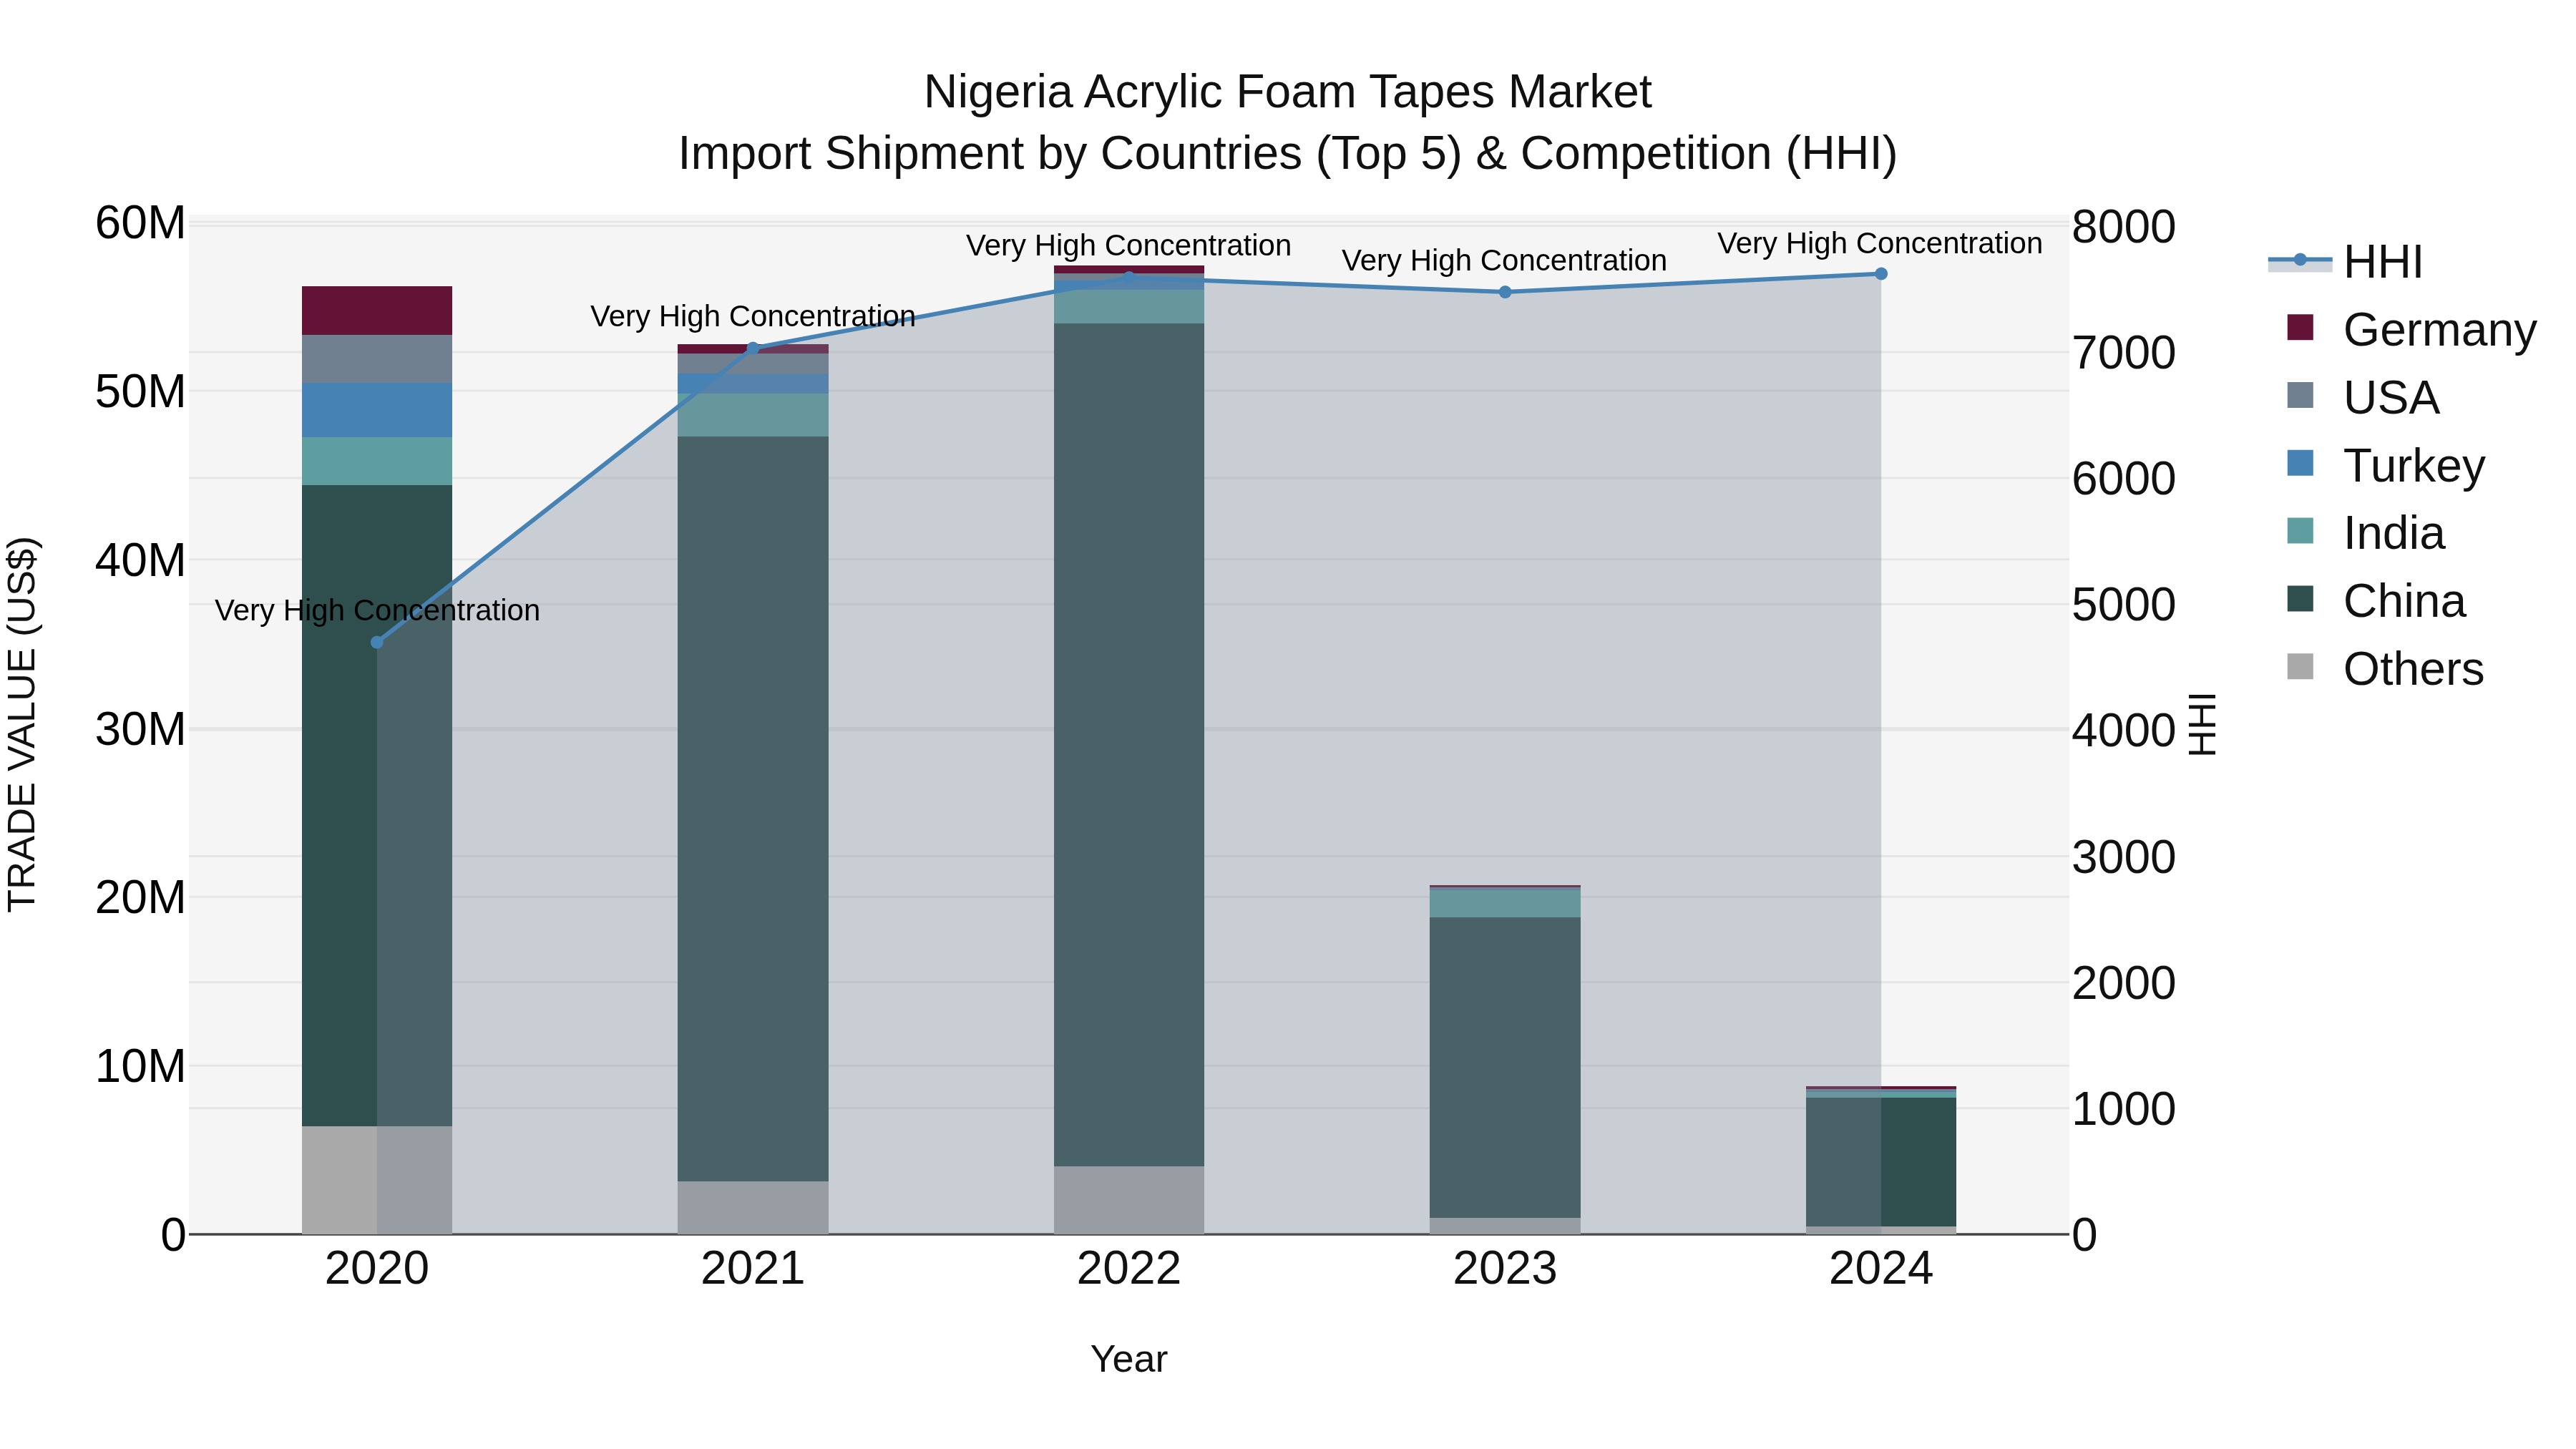Click the USA segment of 2020 bar

pos(377,359)
